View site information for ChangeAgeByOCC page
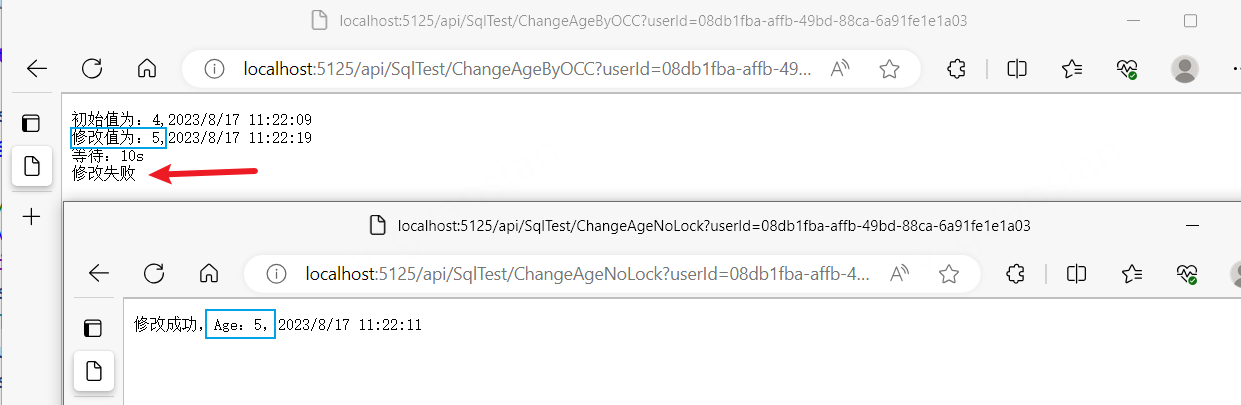 coord(214,69)
